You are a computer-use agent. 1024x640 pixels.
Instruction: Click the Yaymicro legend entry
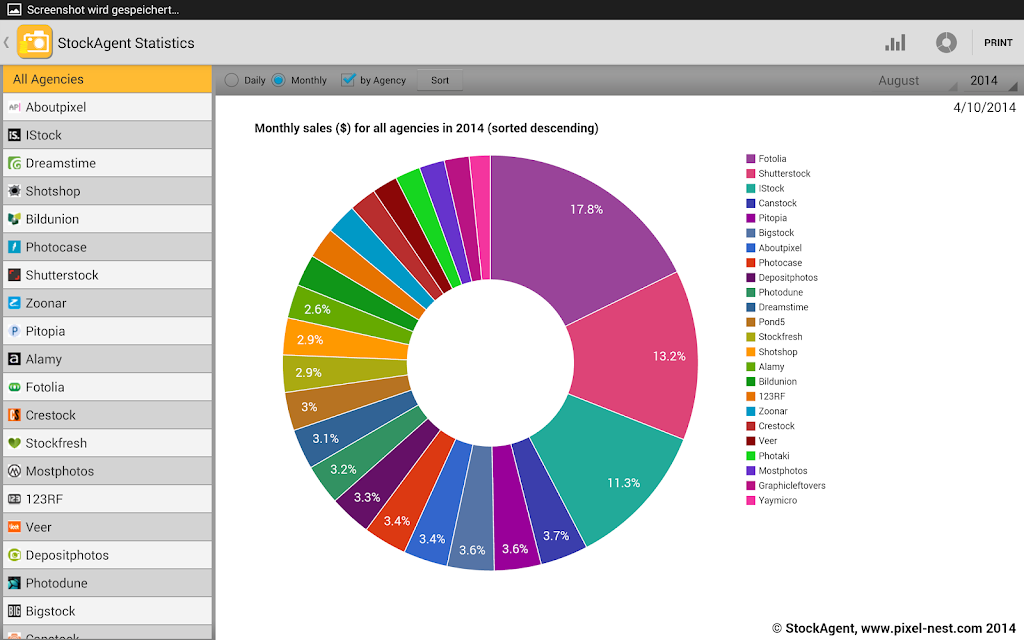point(771,500)
